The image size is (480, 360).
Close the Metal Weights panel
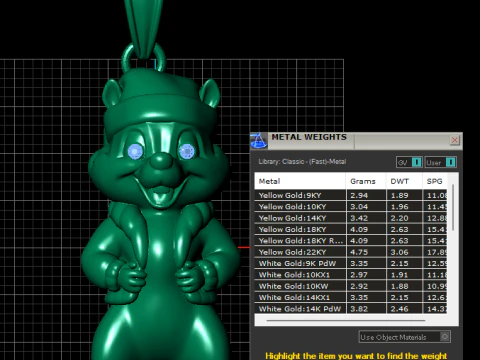(454, 140)
